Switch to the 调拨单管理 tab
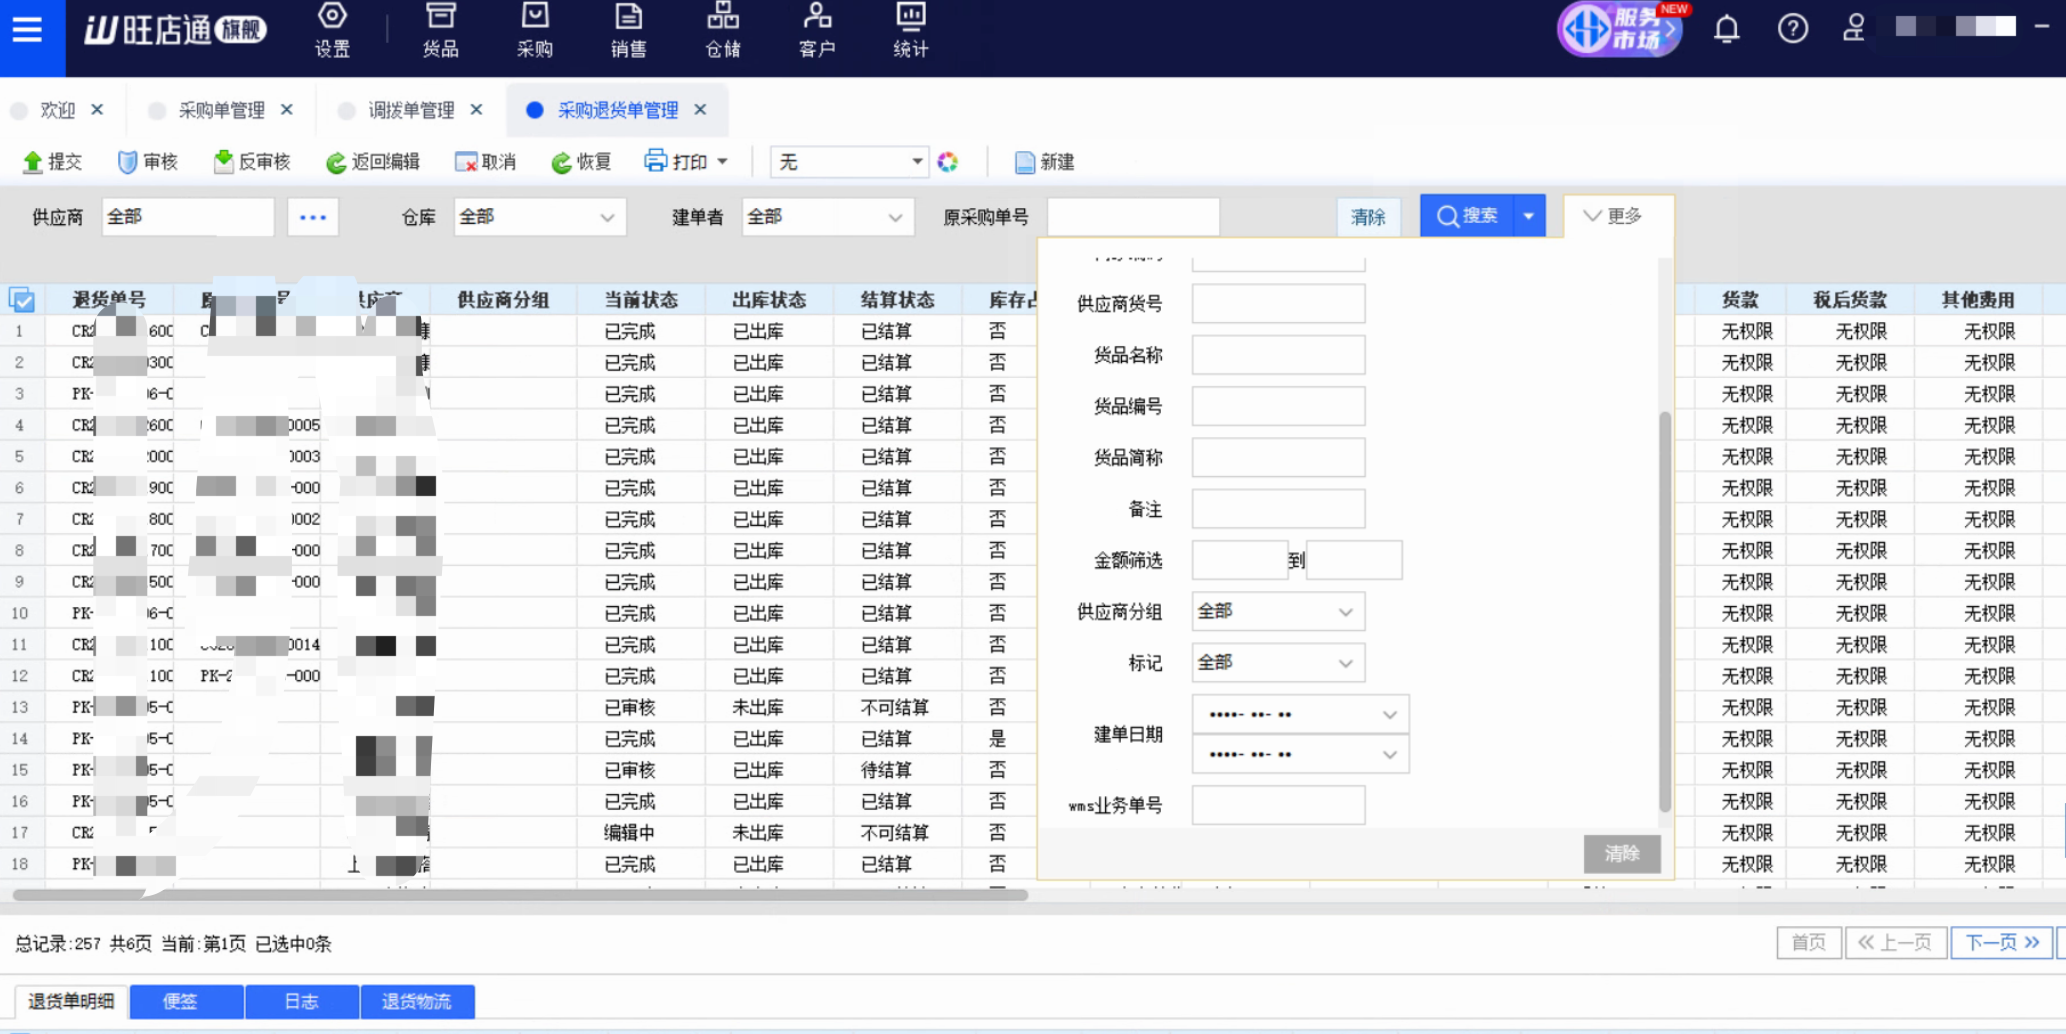Viewport: 2066px width, 1034px height. point(410,110)
